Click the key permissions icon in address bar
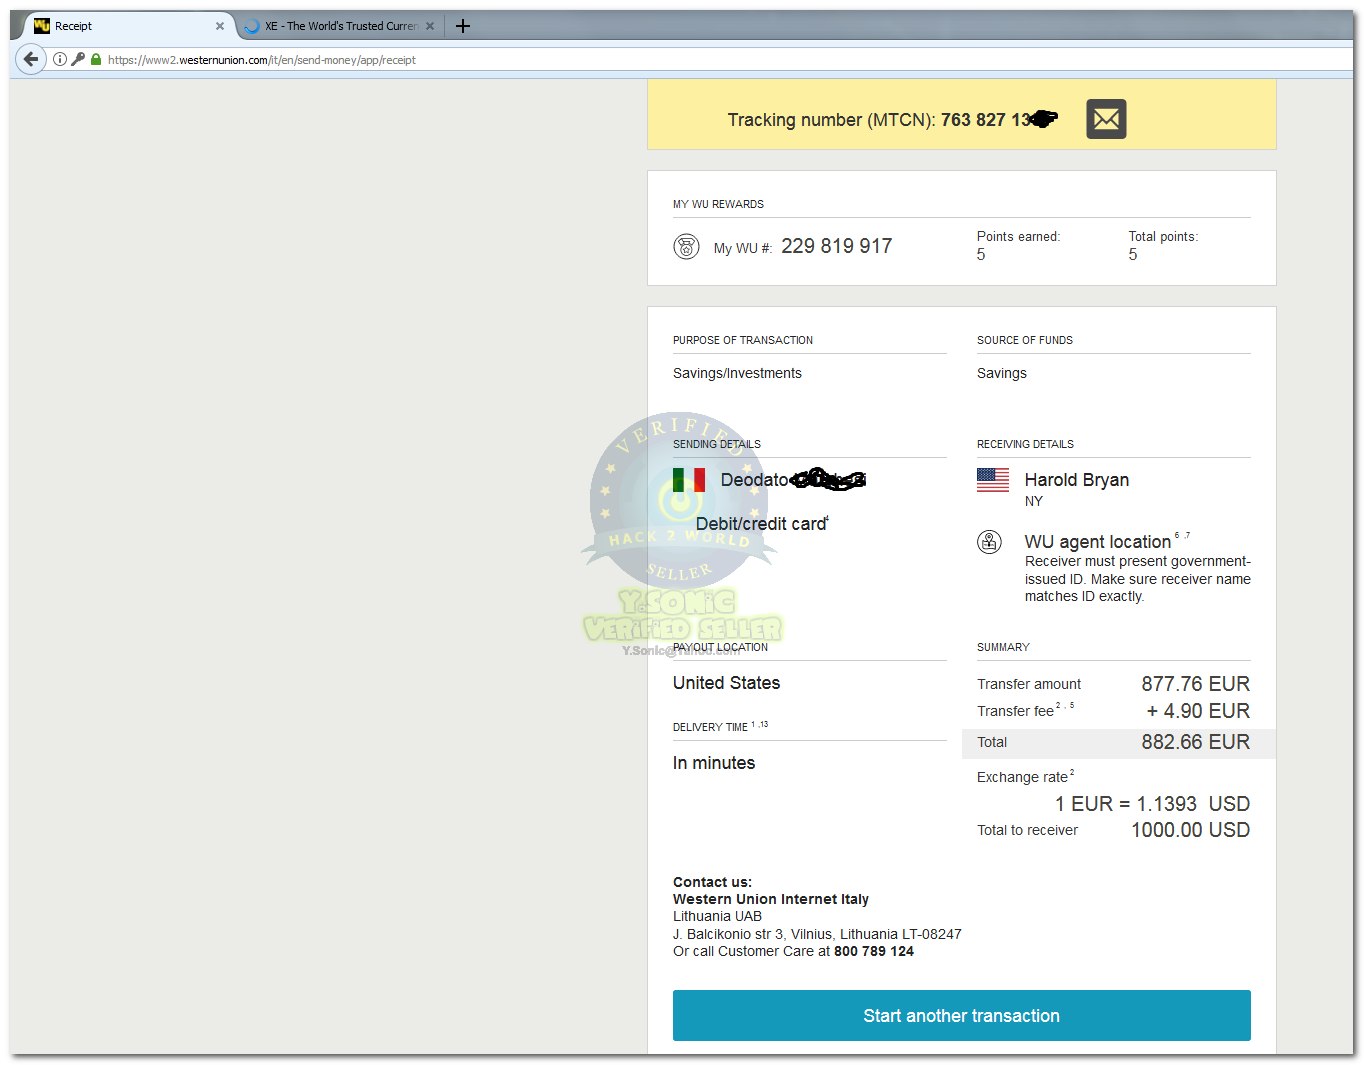Viewport: 1364px width, 1065px height. click(x=78, y=59)
